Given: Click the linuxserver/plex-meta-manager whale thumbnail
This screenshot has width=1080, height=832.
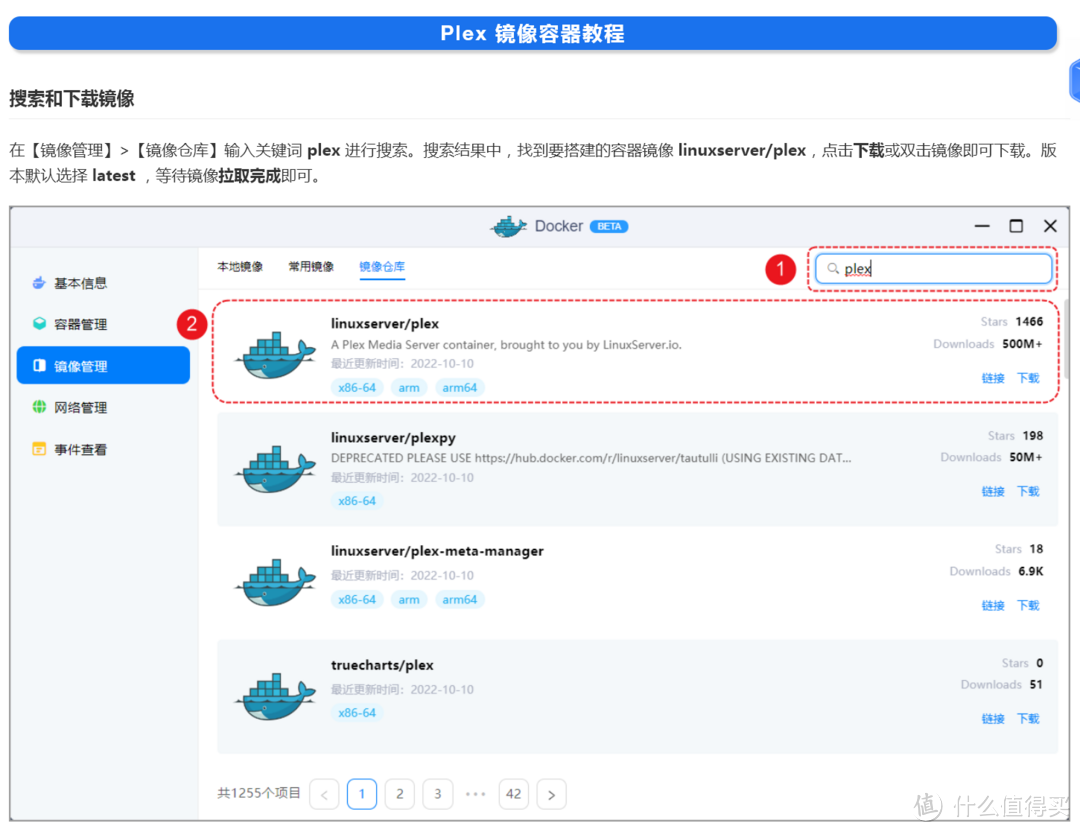Looking at the screenshot, I should pos(276,582).
